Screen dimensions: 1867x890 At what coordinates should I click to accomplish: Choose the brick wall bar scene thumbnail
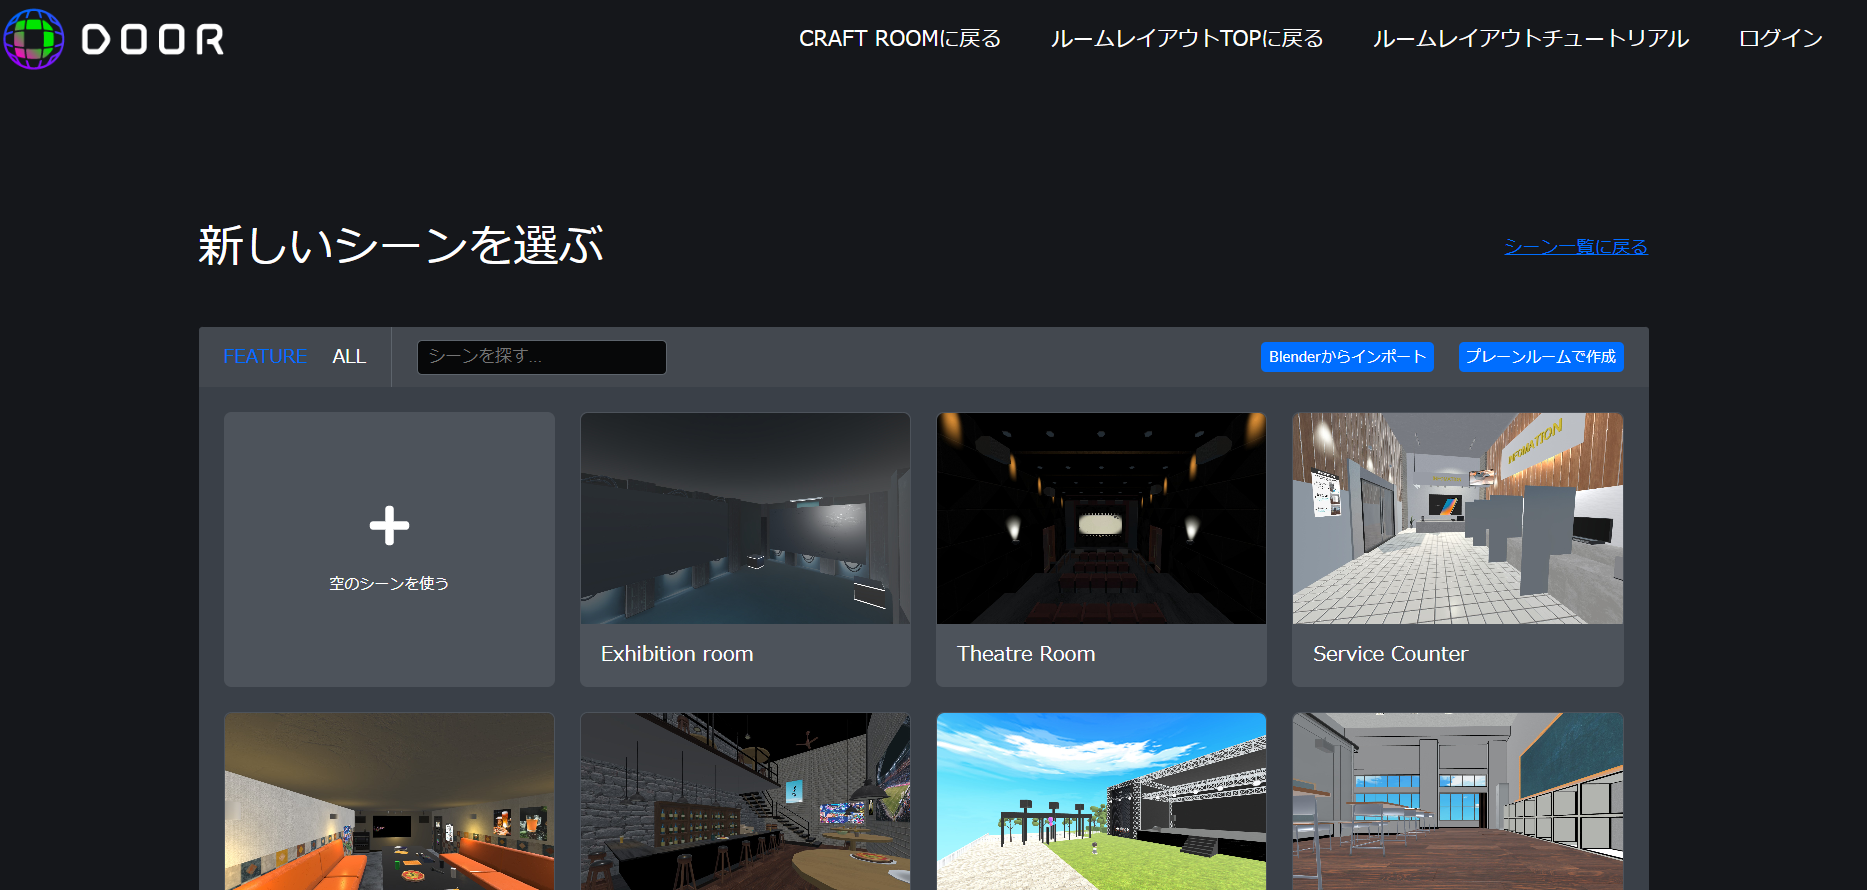point(745,801)
